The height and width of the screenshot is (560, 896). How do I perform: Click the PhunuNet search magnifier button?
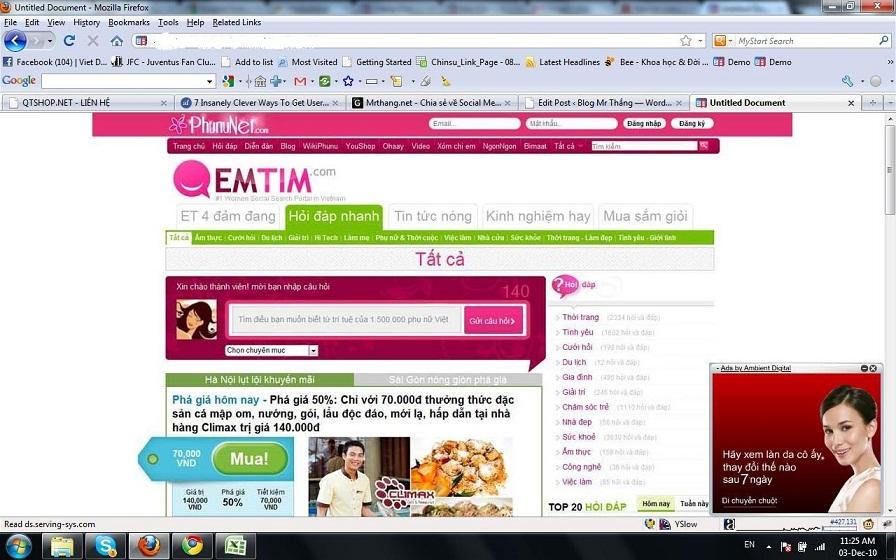[x=704, y=146]
